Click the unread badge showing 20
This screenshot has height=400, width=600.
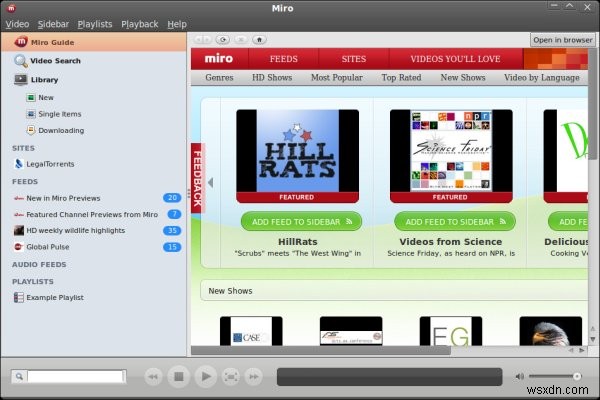tap(172, 198)
